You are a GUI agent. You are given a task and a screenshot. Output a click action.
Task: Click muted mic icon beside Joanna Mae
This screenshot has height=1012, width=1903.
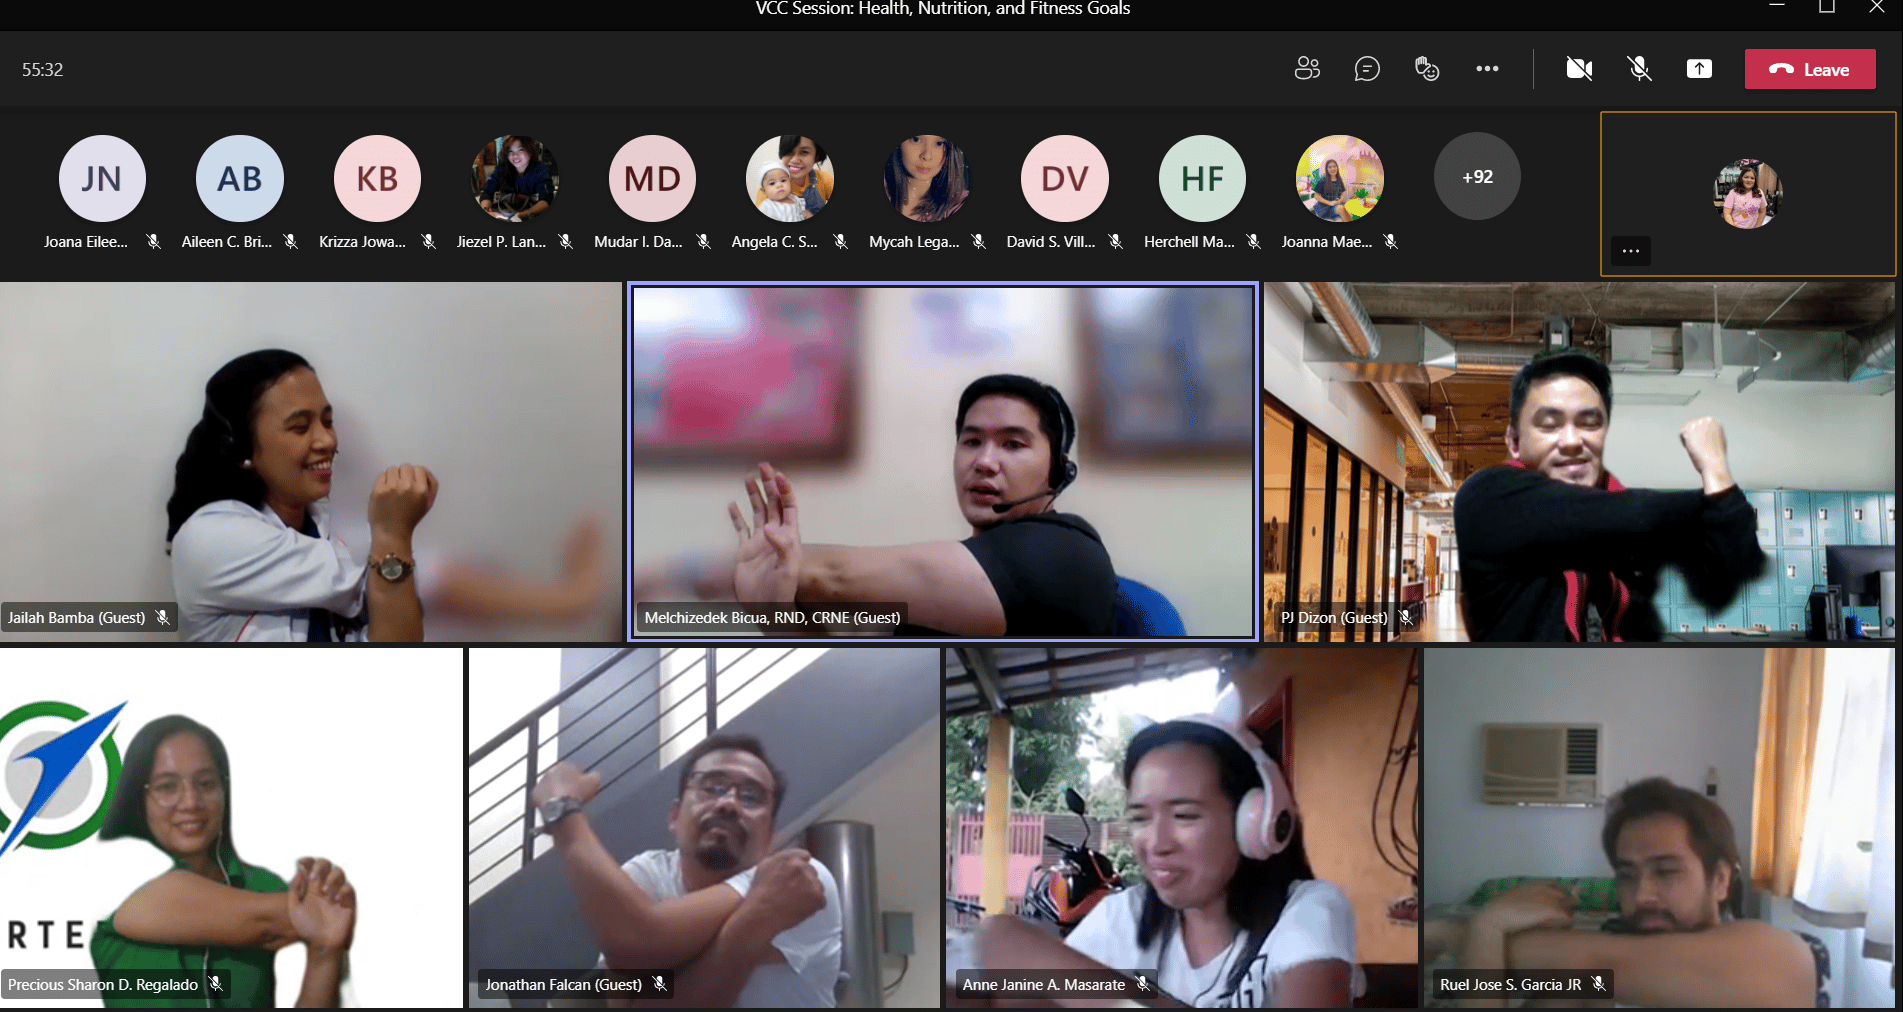coord(1391,241)
